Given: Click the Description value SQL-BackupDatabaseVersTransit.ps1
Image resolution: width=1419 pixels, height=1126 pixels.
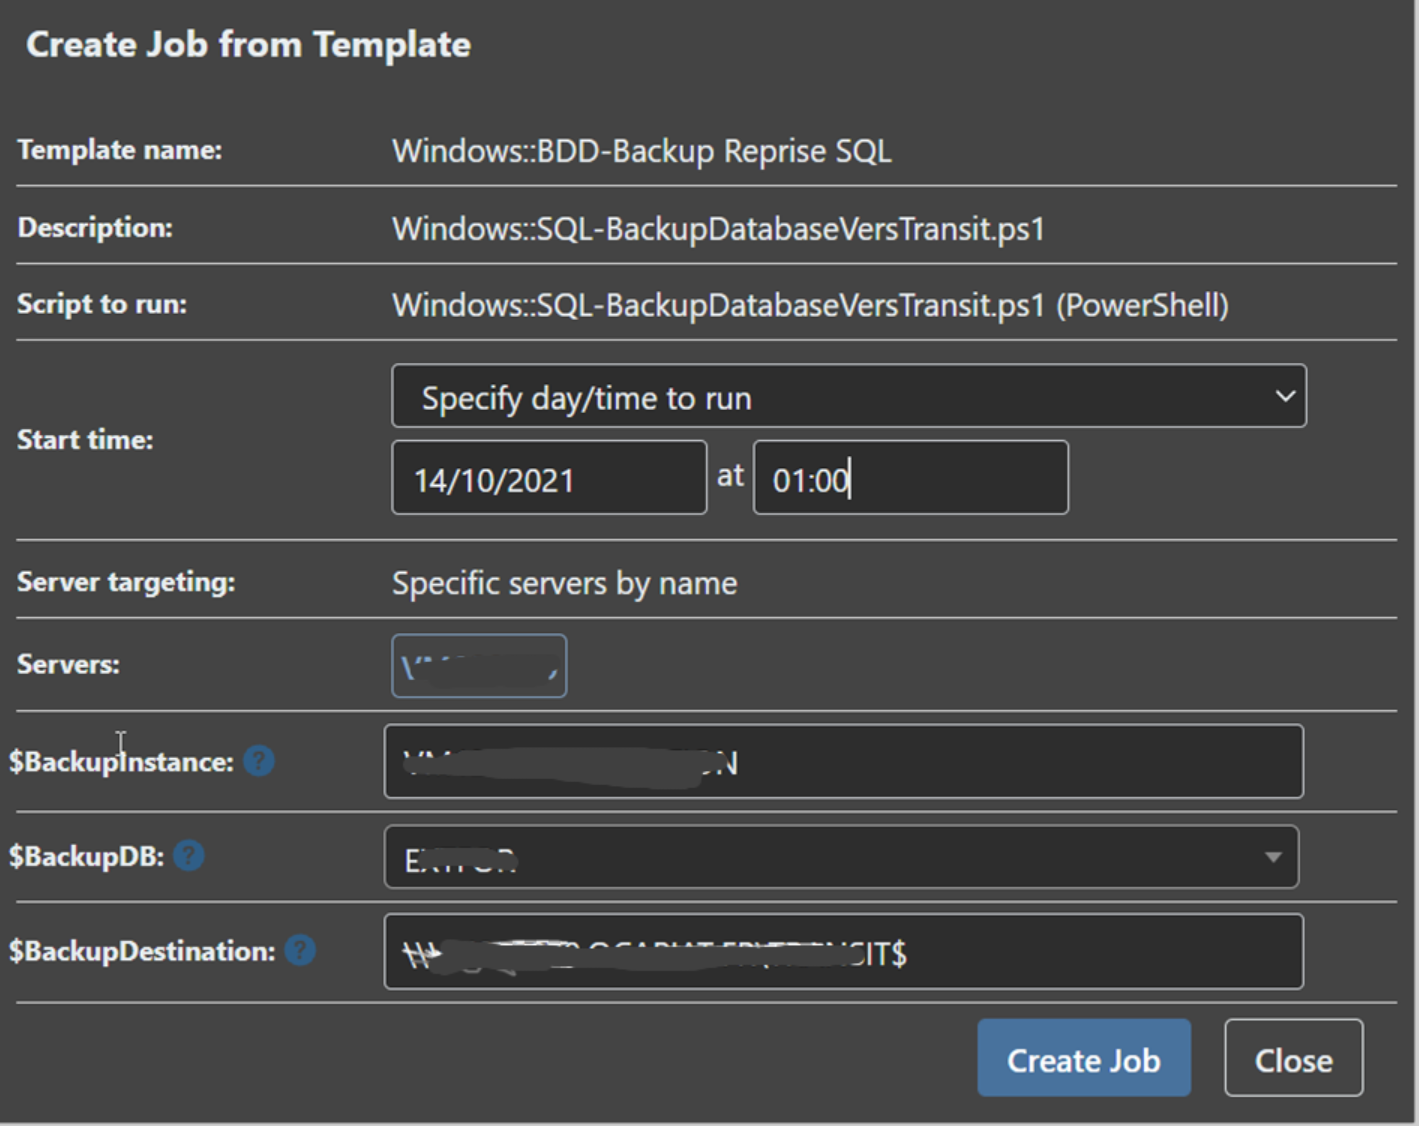Looking at the screenshot, I should (718, 229).
